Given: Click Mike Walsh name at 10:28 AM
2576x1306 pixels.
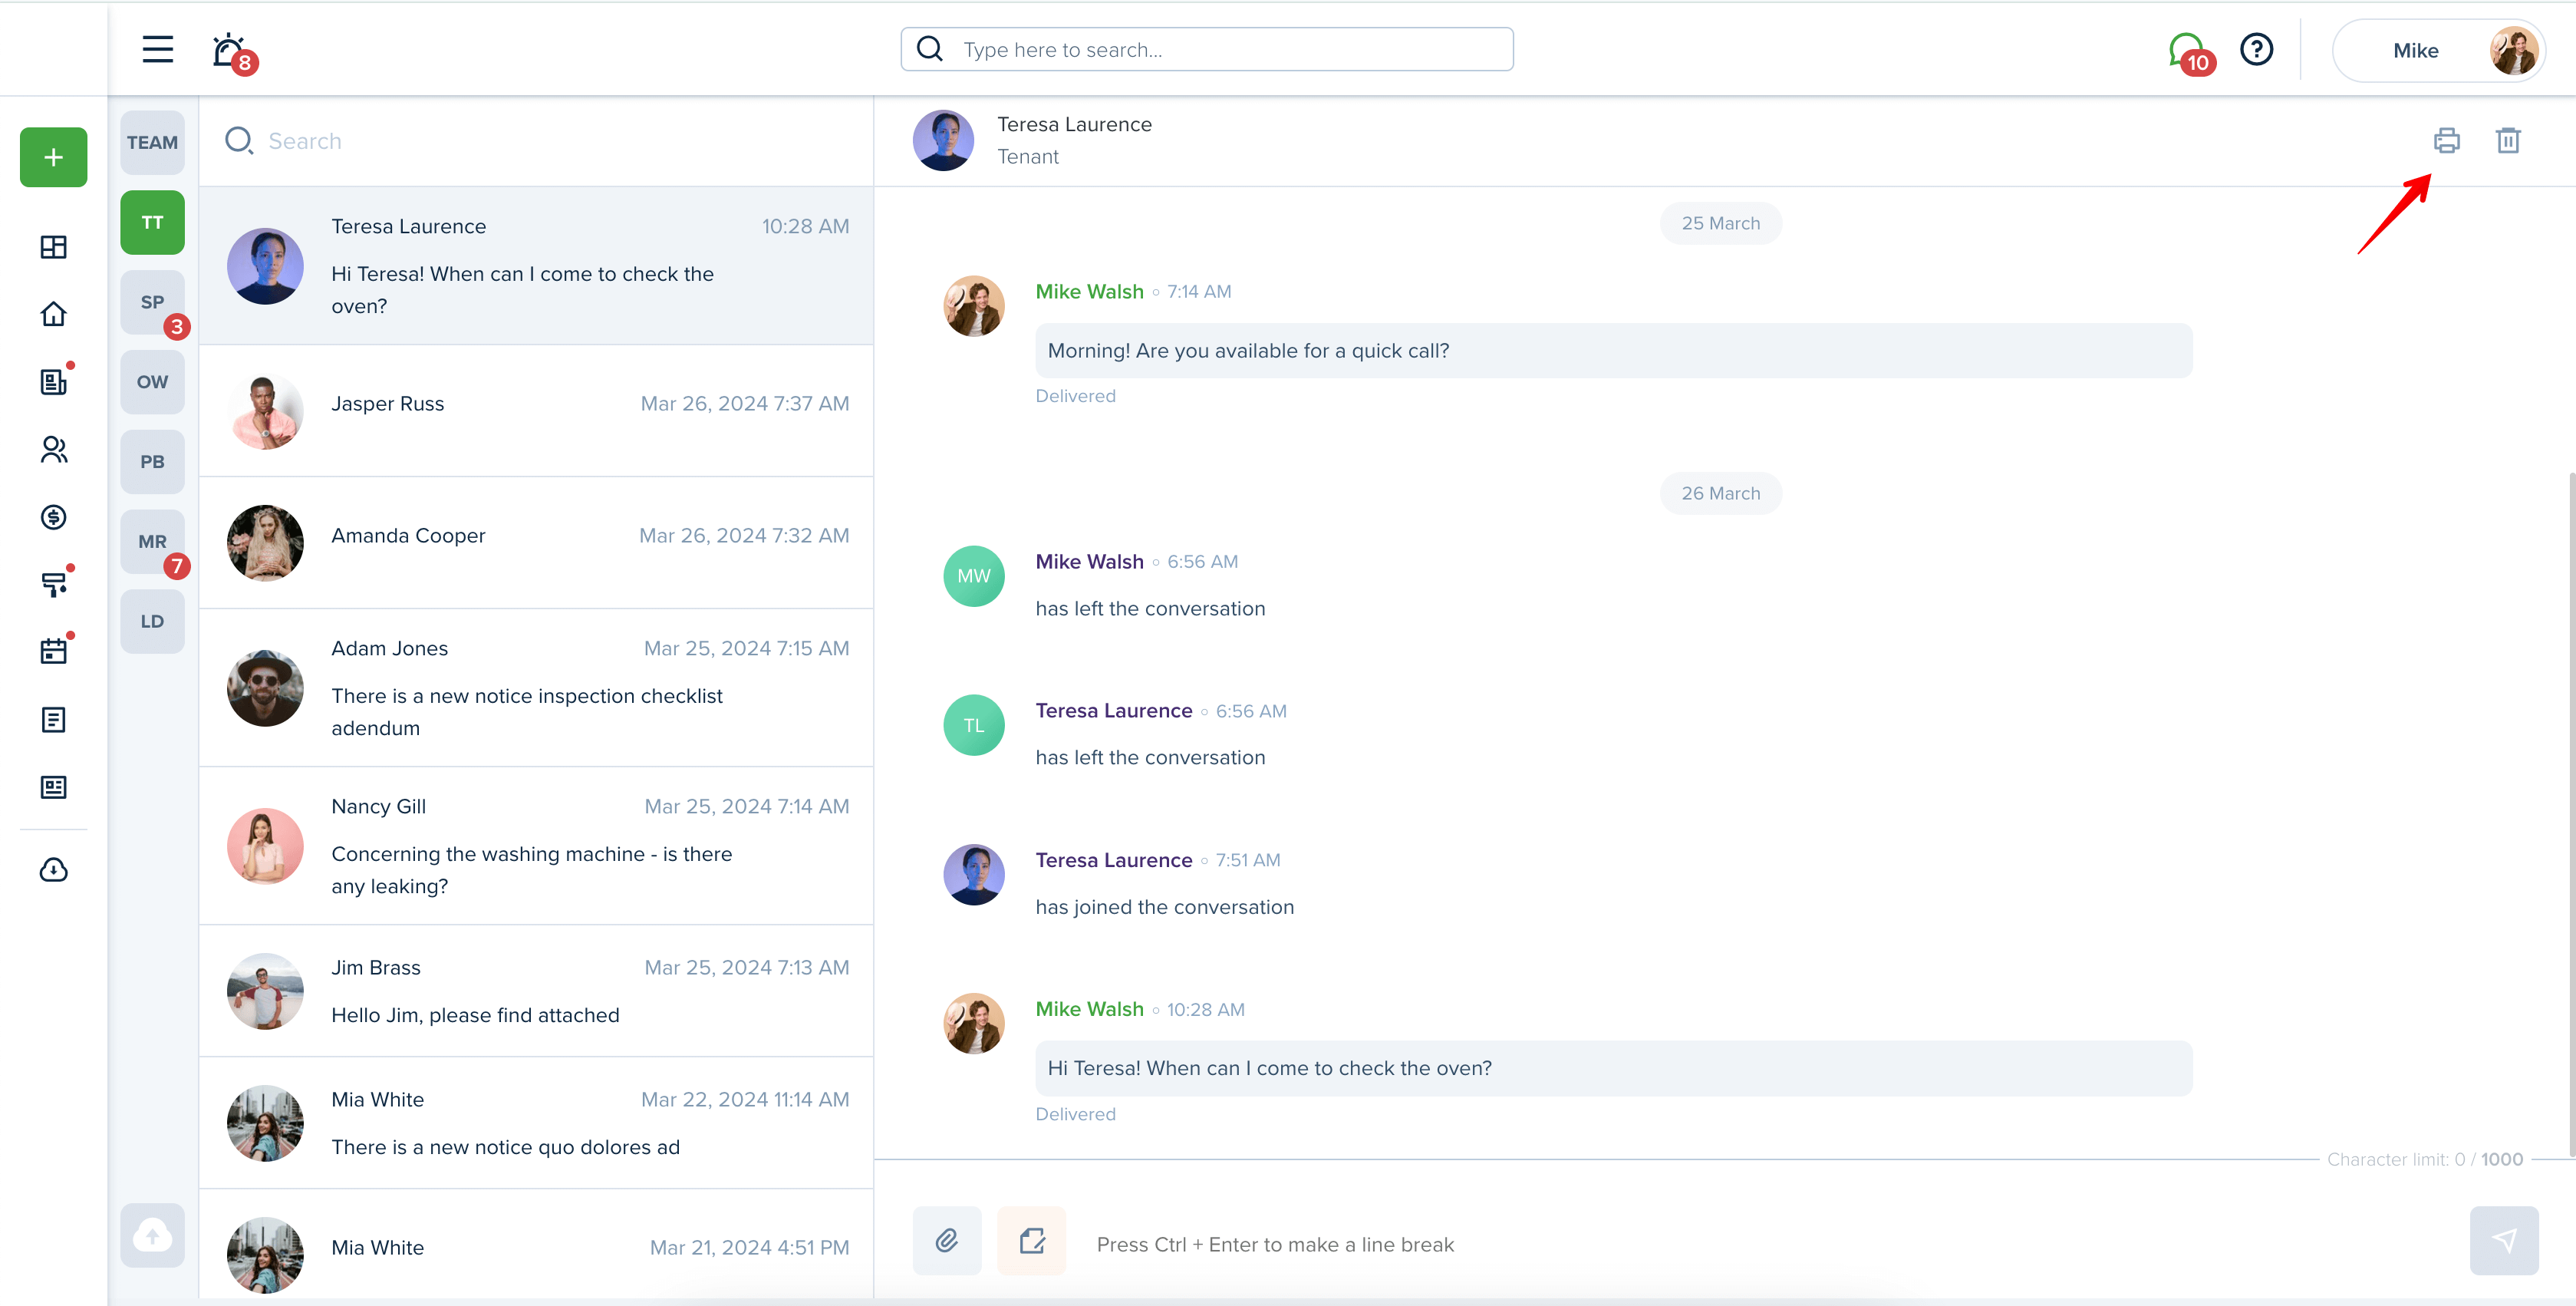Looking at the screenshot, I should [x=1089, y=1009].
